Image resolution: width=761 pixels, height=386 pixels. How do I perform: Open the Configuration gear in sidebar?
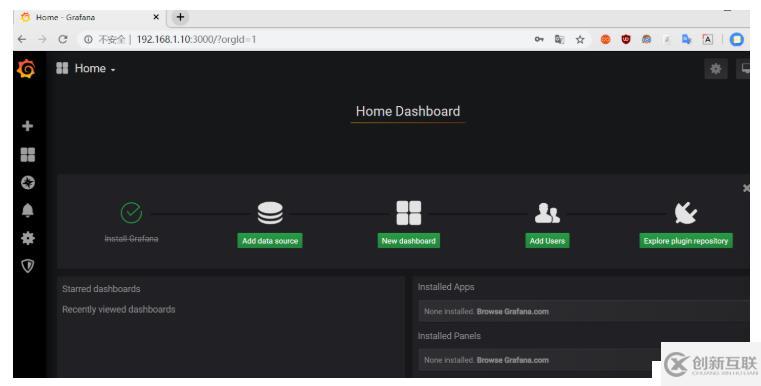click(28, 238)
